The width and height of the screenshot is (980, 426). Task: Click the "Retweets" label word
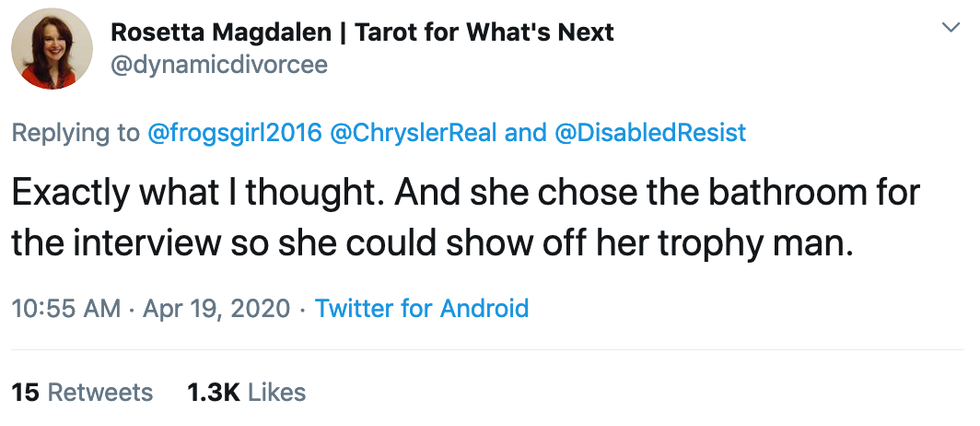(101, 392)
